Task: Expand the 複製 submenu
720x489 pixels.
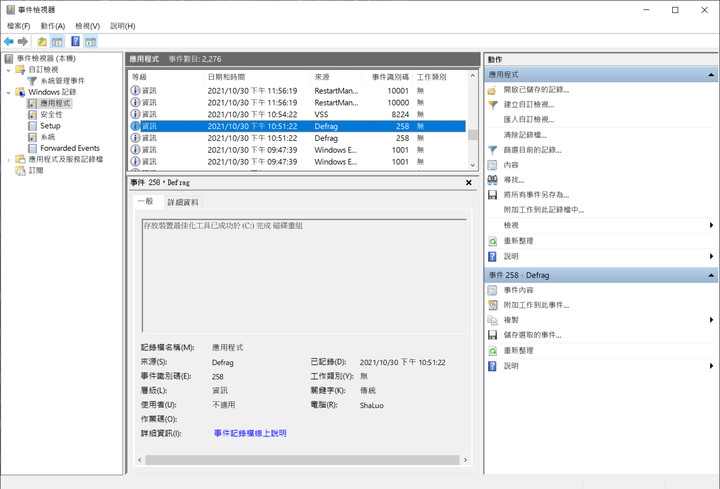Action: tap(711, 320)
